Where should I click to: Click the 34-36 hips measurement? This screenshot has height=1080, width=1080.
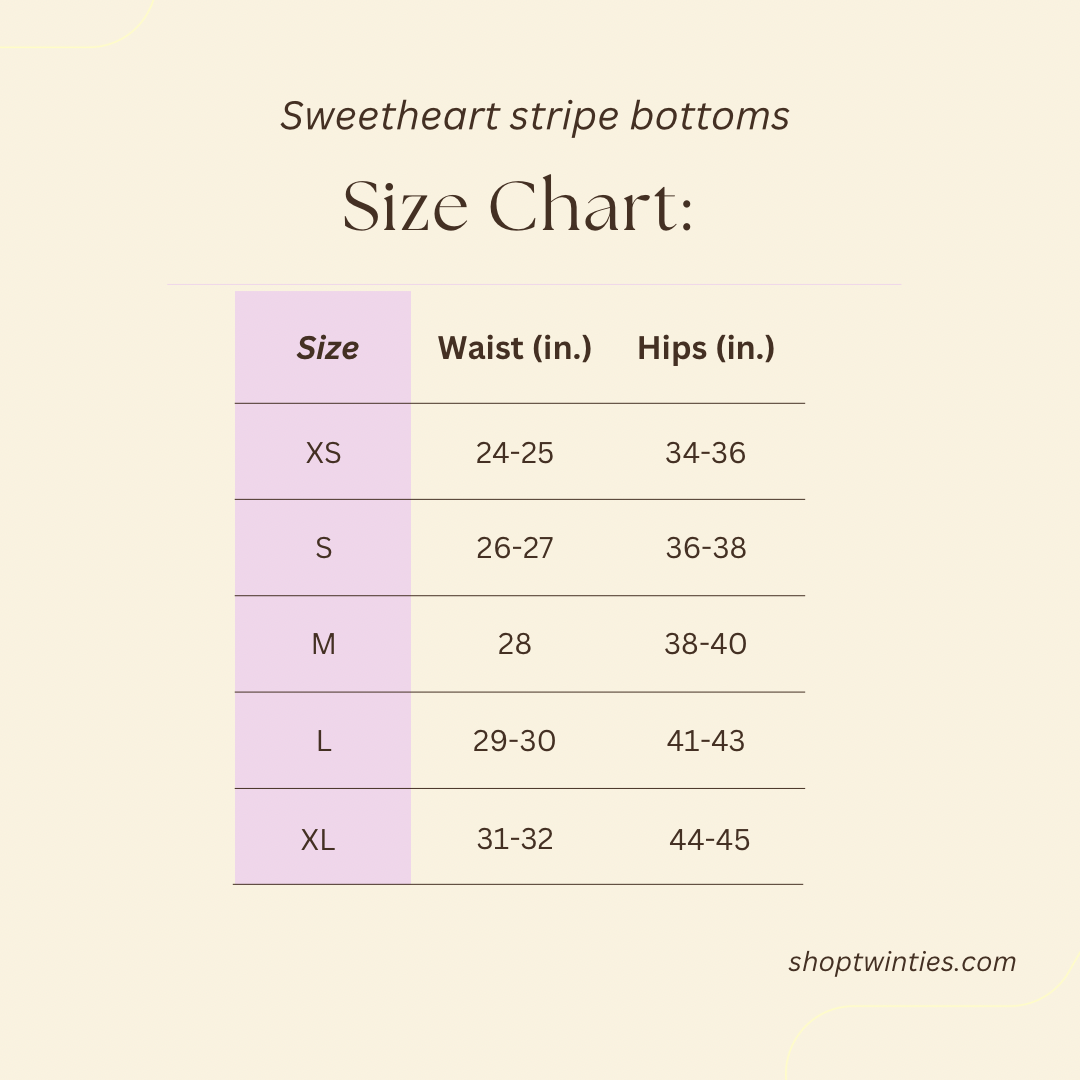(x=706, y=453)
